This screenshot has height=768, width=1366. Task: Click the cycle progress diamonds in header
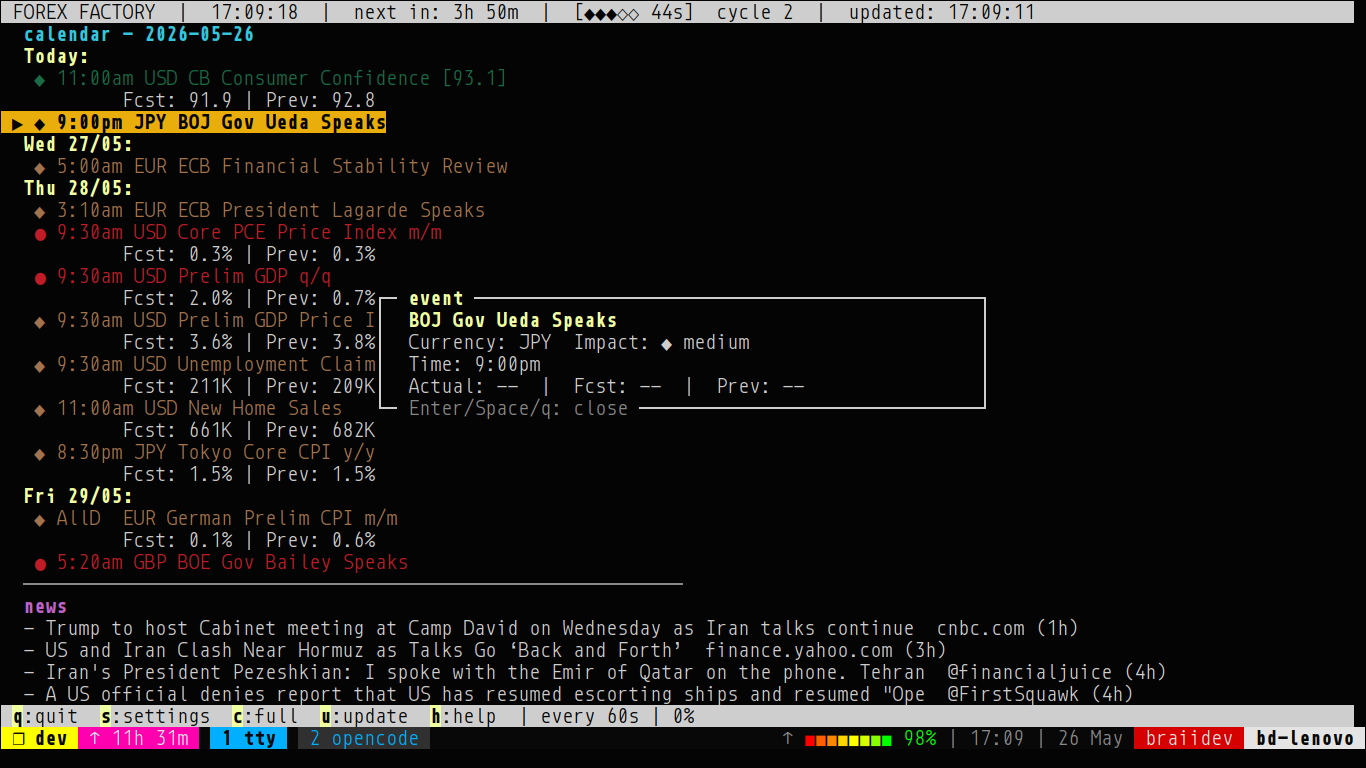[x=612, y=13]
